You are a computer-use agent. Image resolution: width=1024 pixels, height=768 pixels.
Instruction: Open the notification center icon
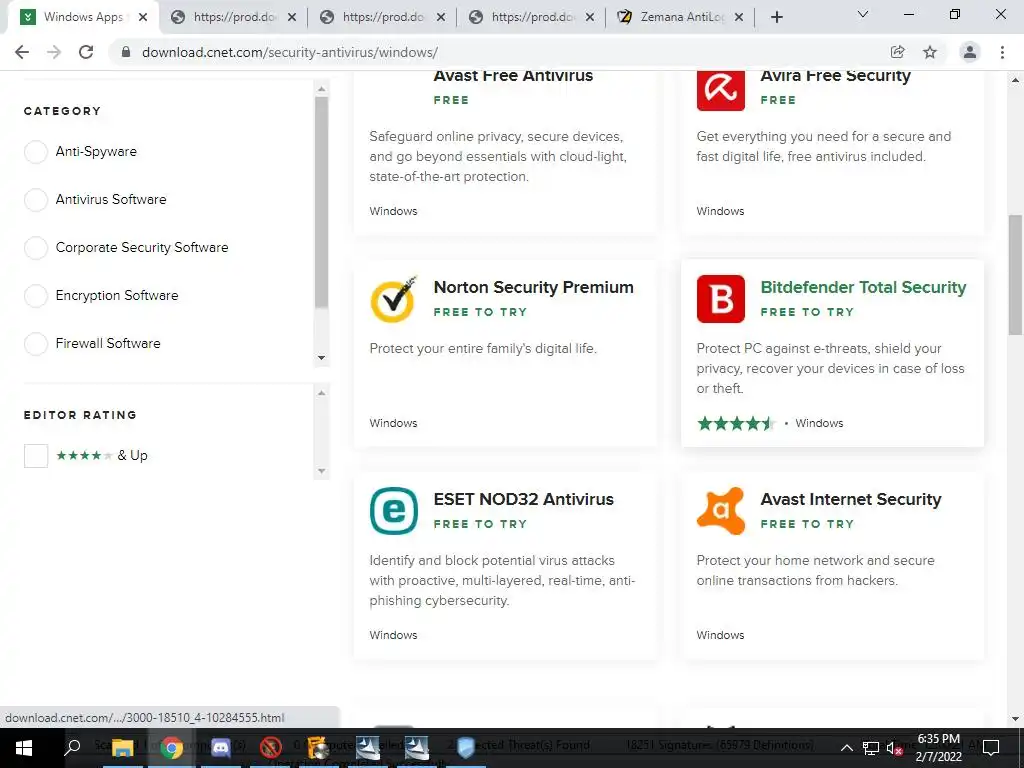(991, 748)
